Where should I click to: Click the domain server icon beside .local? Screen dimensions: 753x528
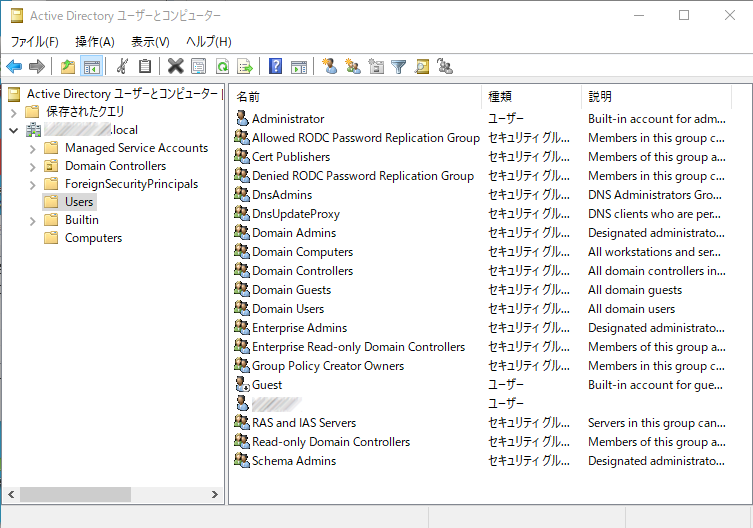(34, 130)
